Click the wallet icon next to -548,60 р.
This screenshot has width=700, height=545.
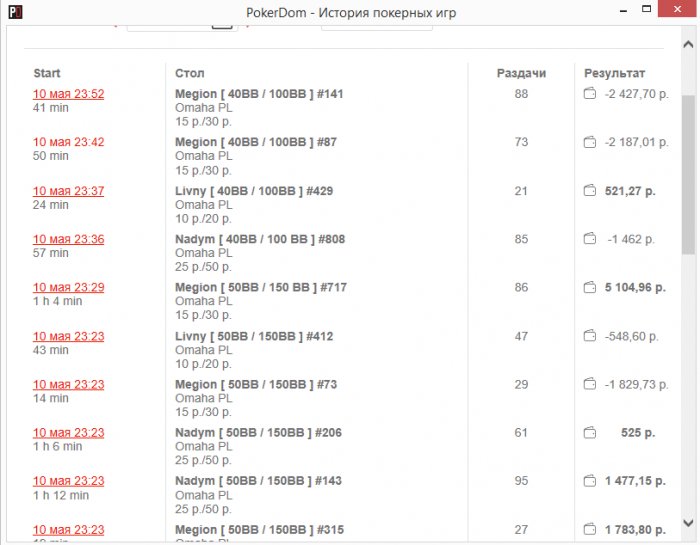590,336
